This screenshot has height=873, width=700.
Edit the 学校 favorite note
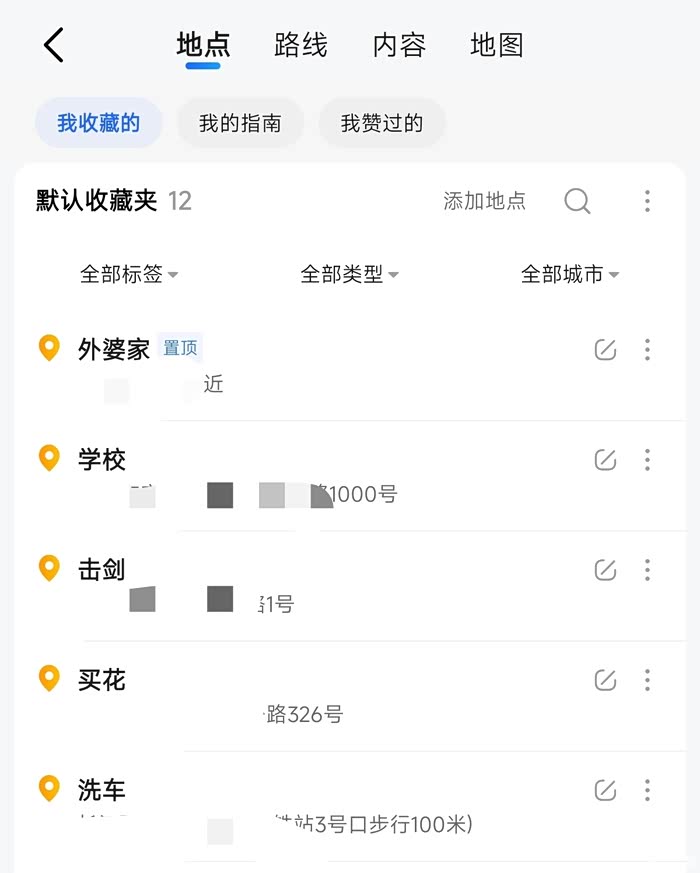605,460
